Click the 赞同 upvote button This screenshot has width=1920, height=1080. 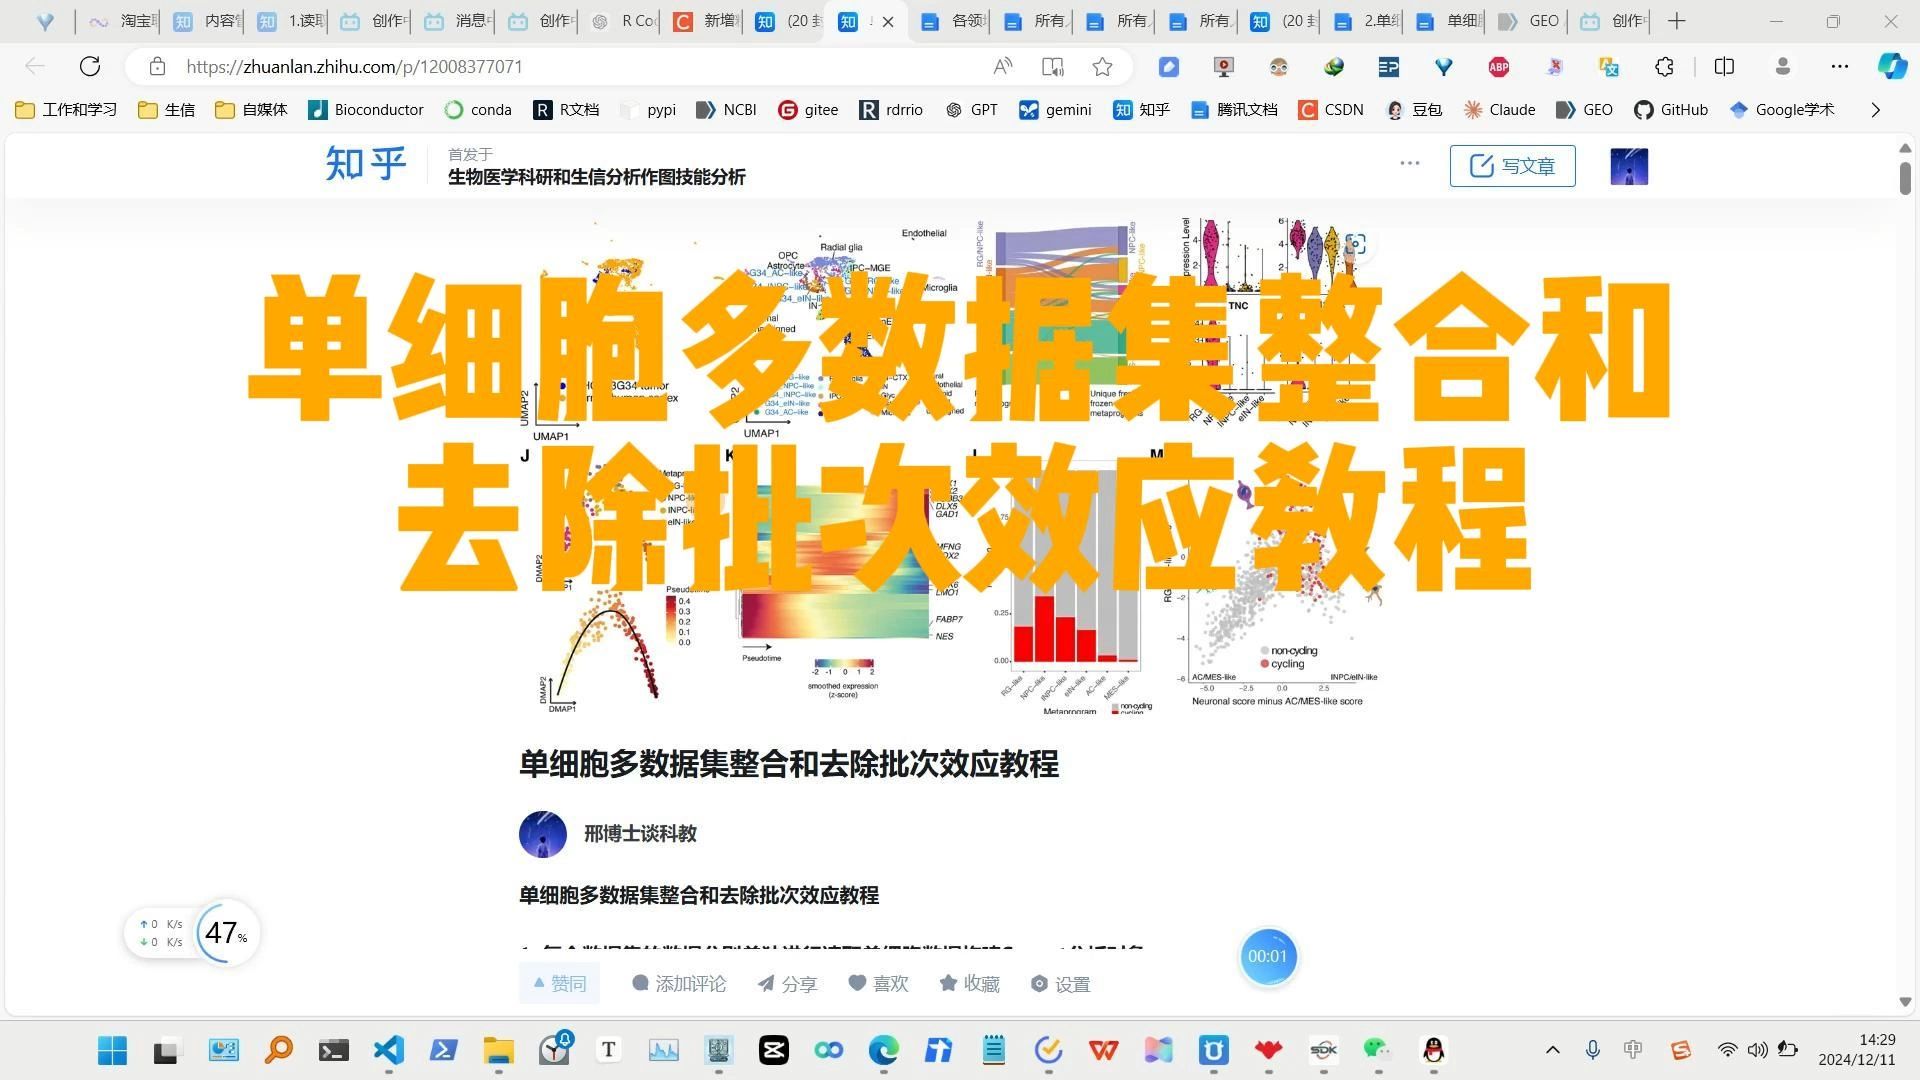[x=559, y=984]
